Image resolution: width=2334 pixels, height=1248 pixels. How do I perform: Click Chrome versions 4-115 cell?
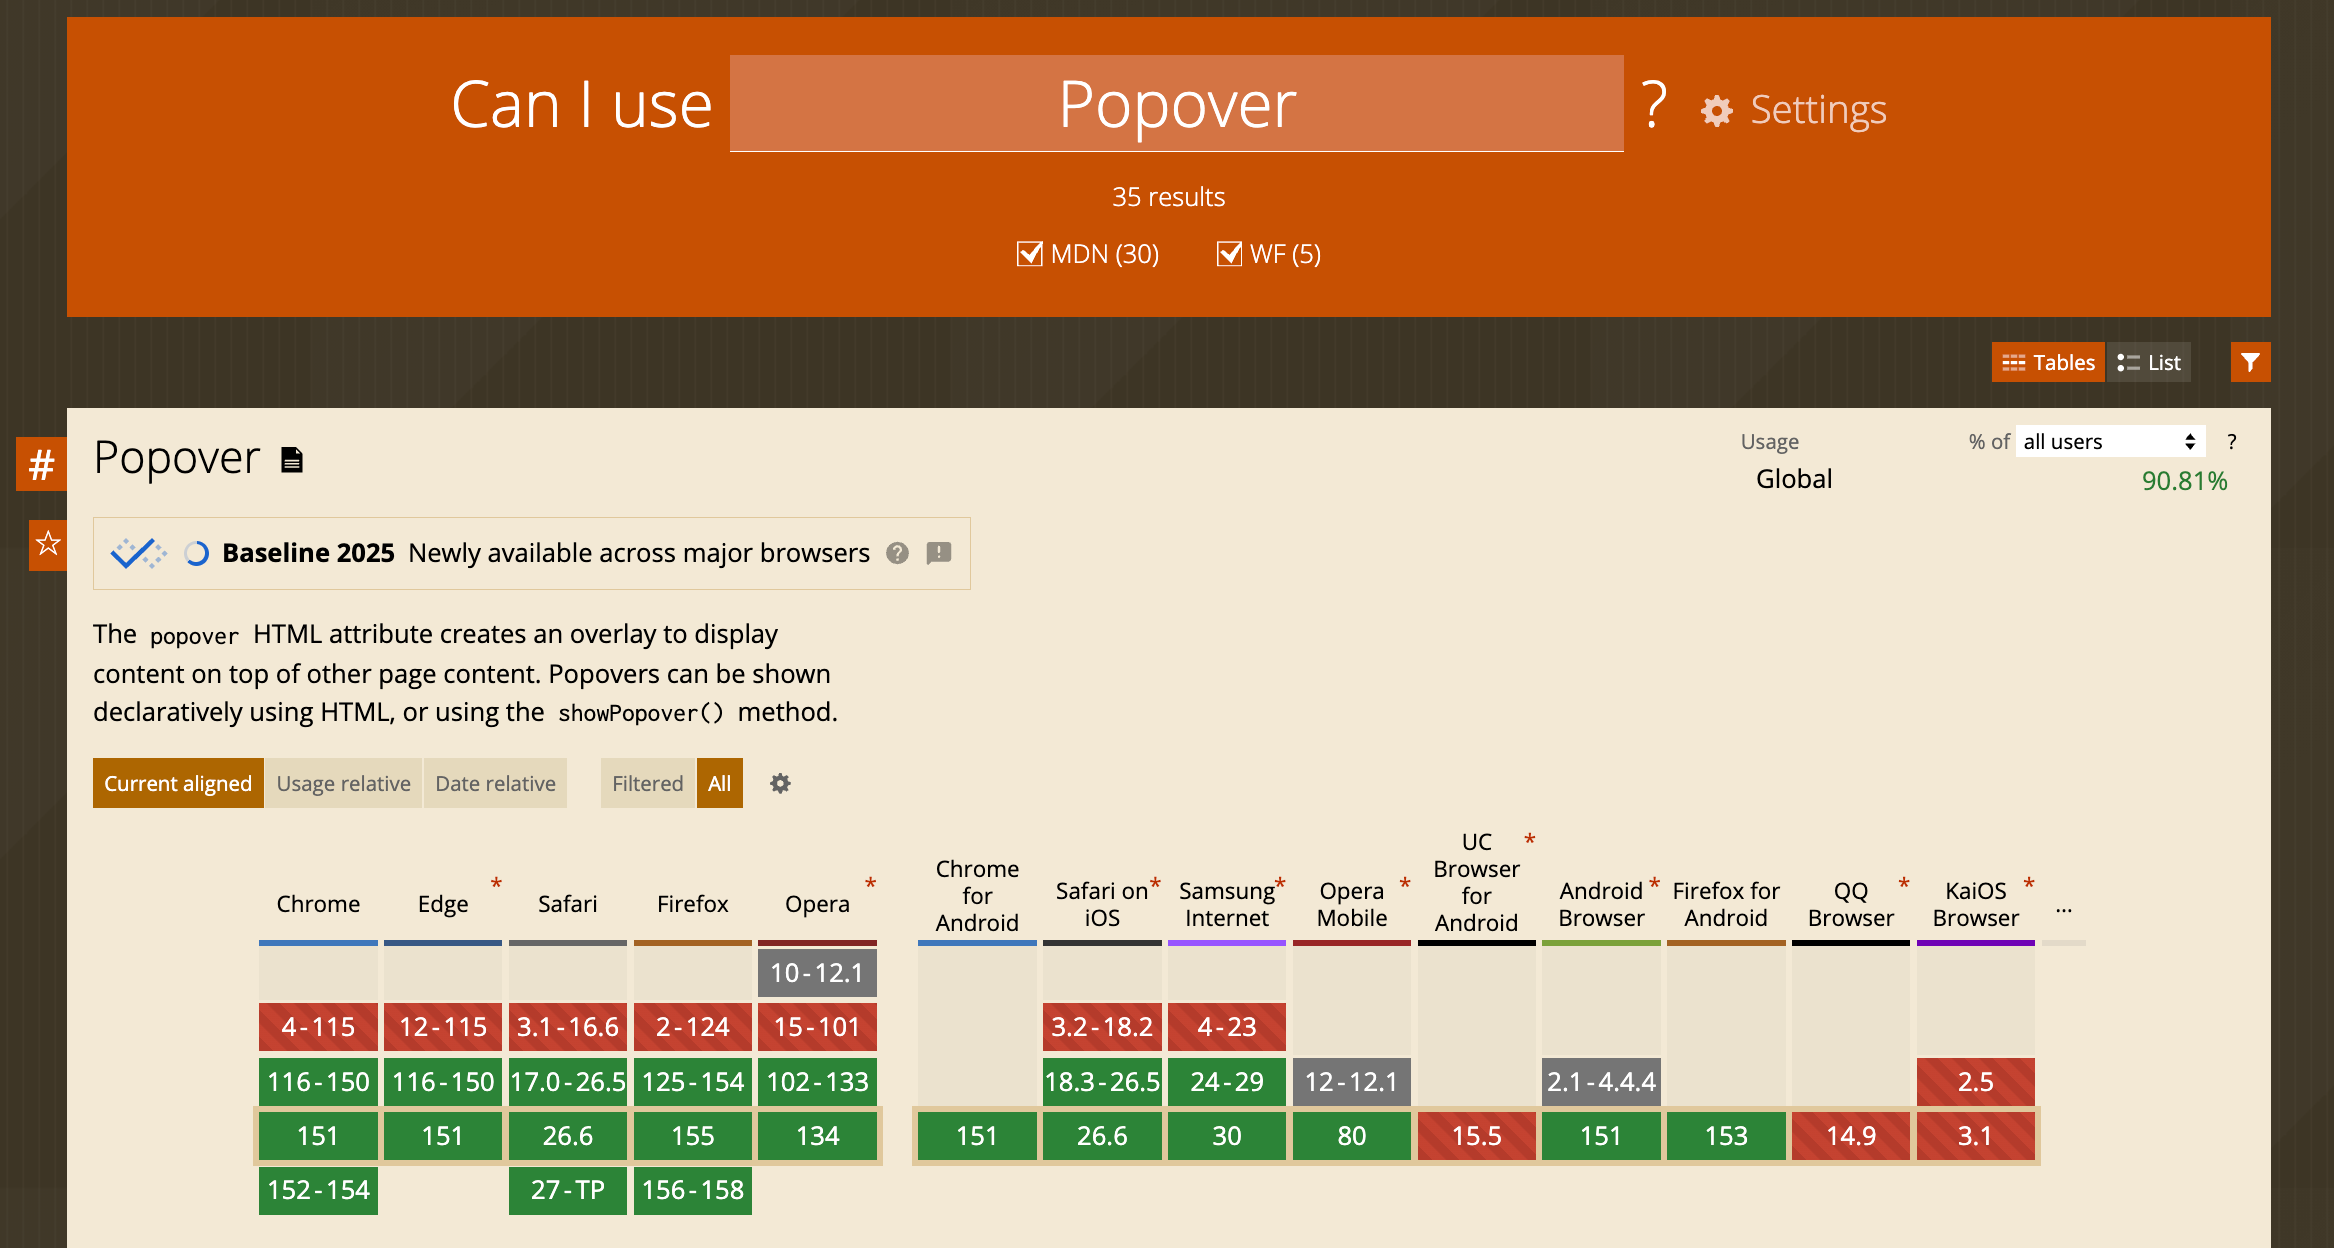coord(318,1027)
